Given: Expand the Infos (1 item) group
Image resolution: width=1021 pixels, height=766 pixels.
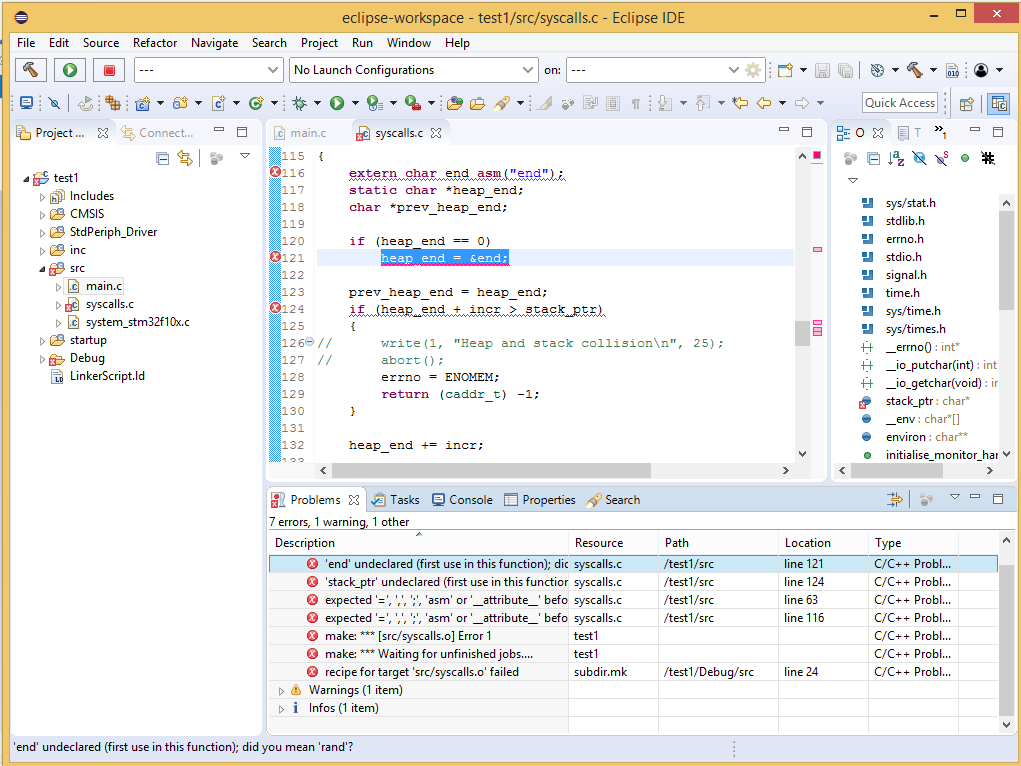Looking at the screenshot, I should click(x=281, y=709).
